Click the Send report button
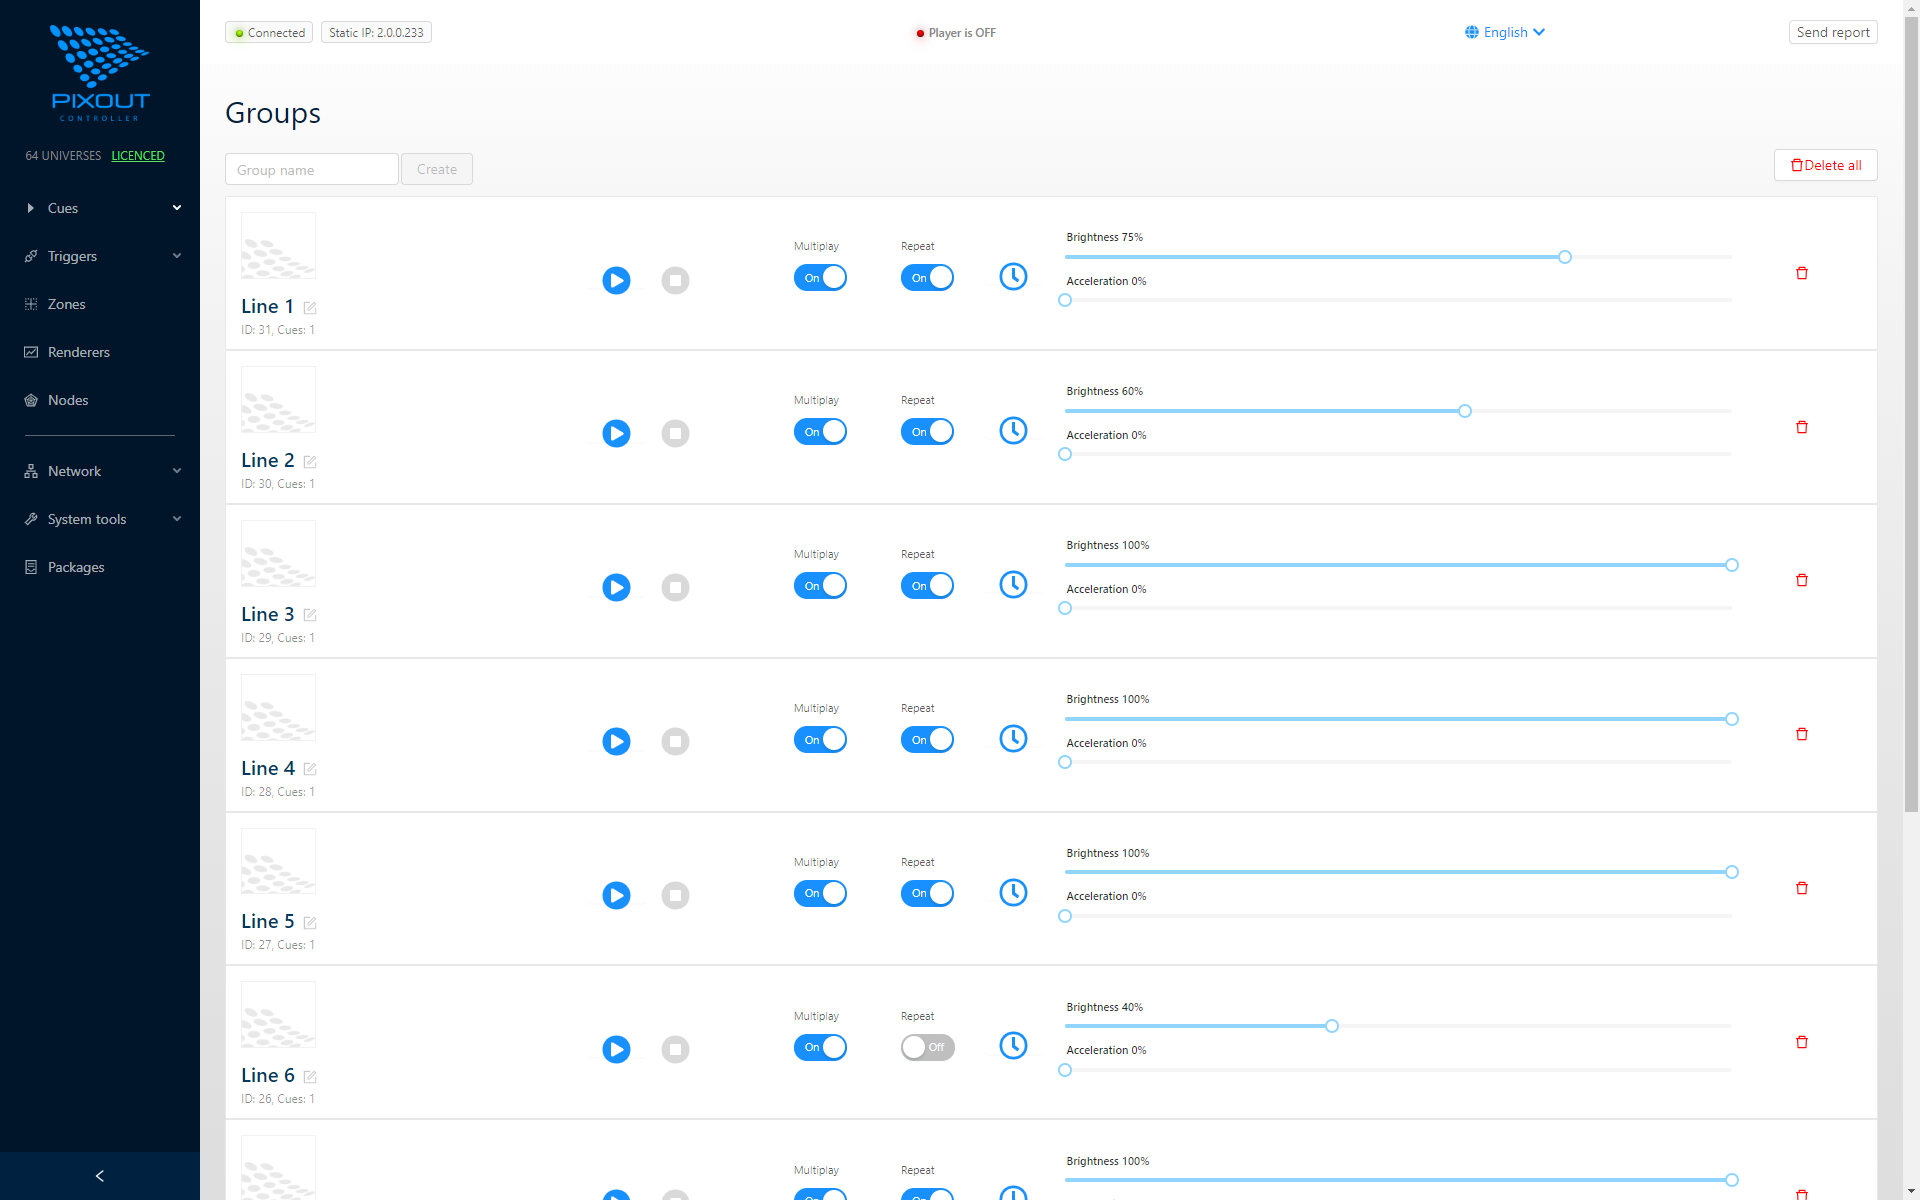Image resolution: width=1920 pixels, height=1200 pixels. 1832,31
